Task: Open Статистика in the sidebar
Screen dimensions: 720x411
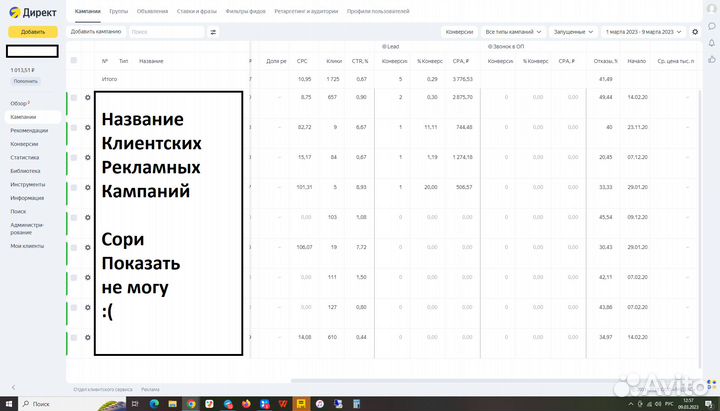Action: 25,158
